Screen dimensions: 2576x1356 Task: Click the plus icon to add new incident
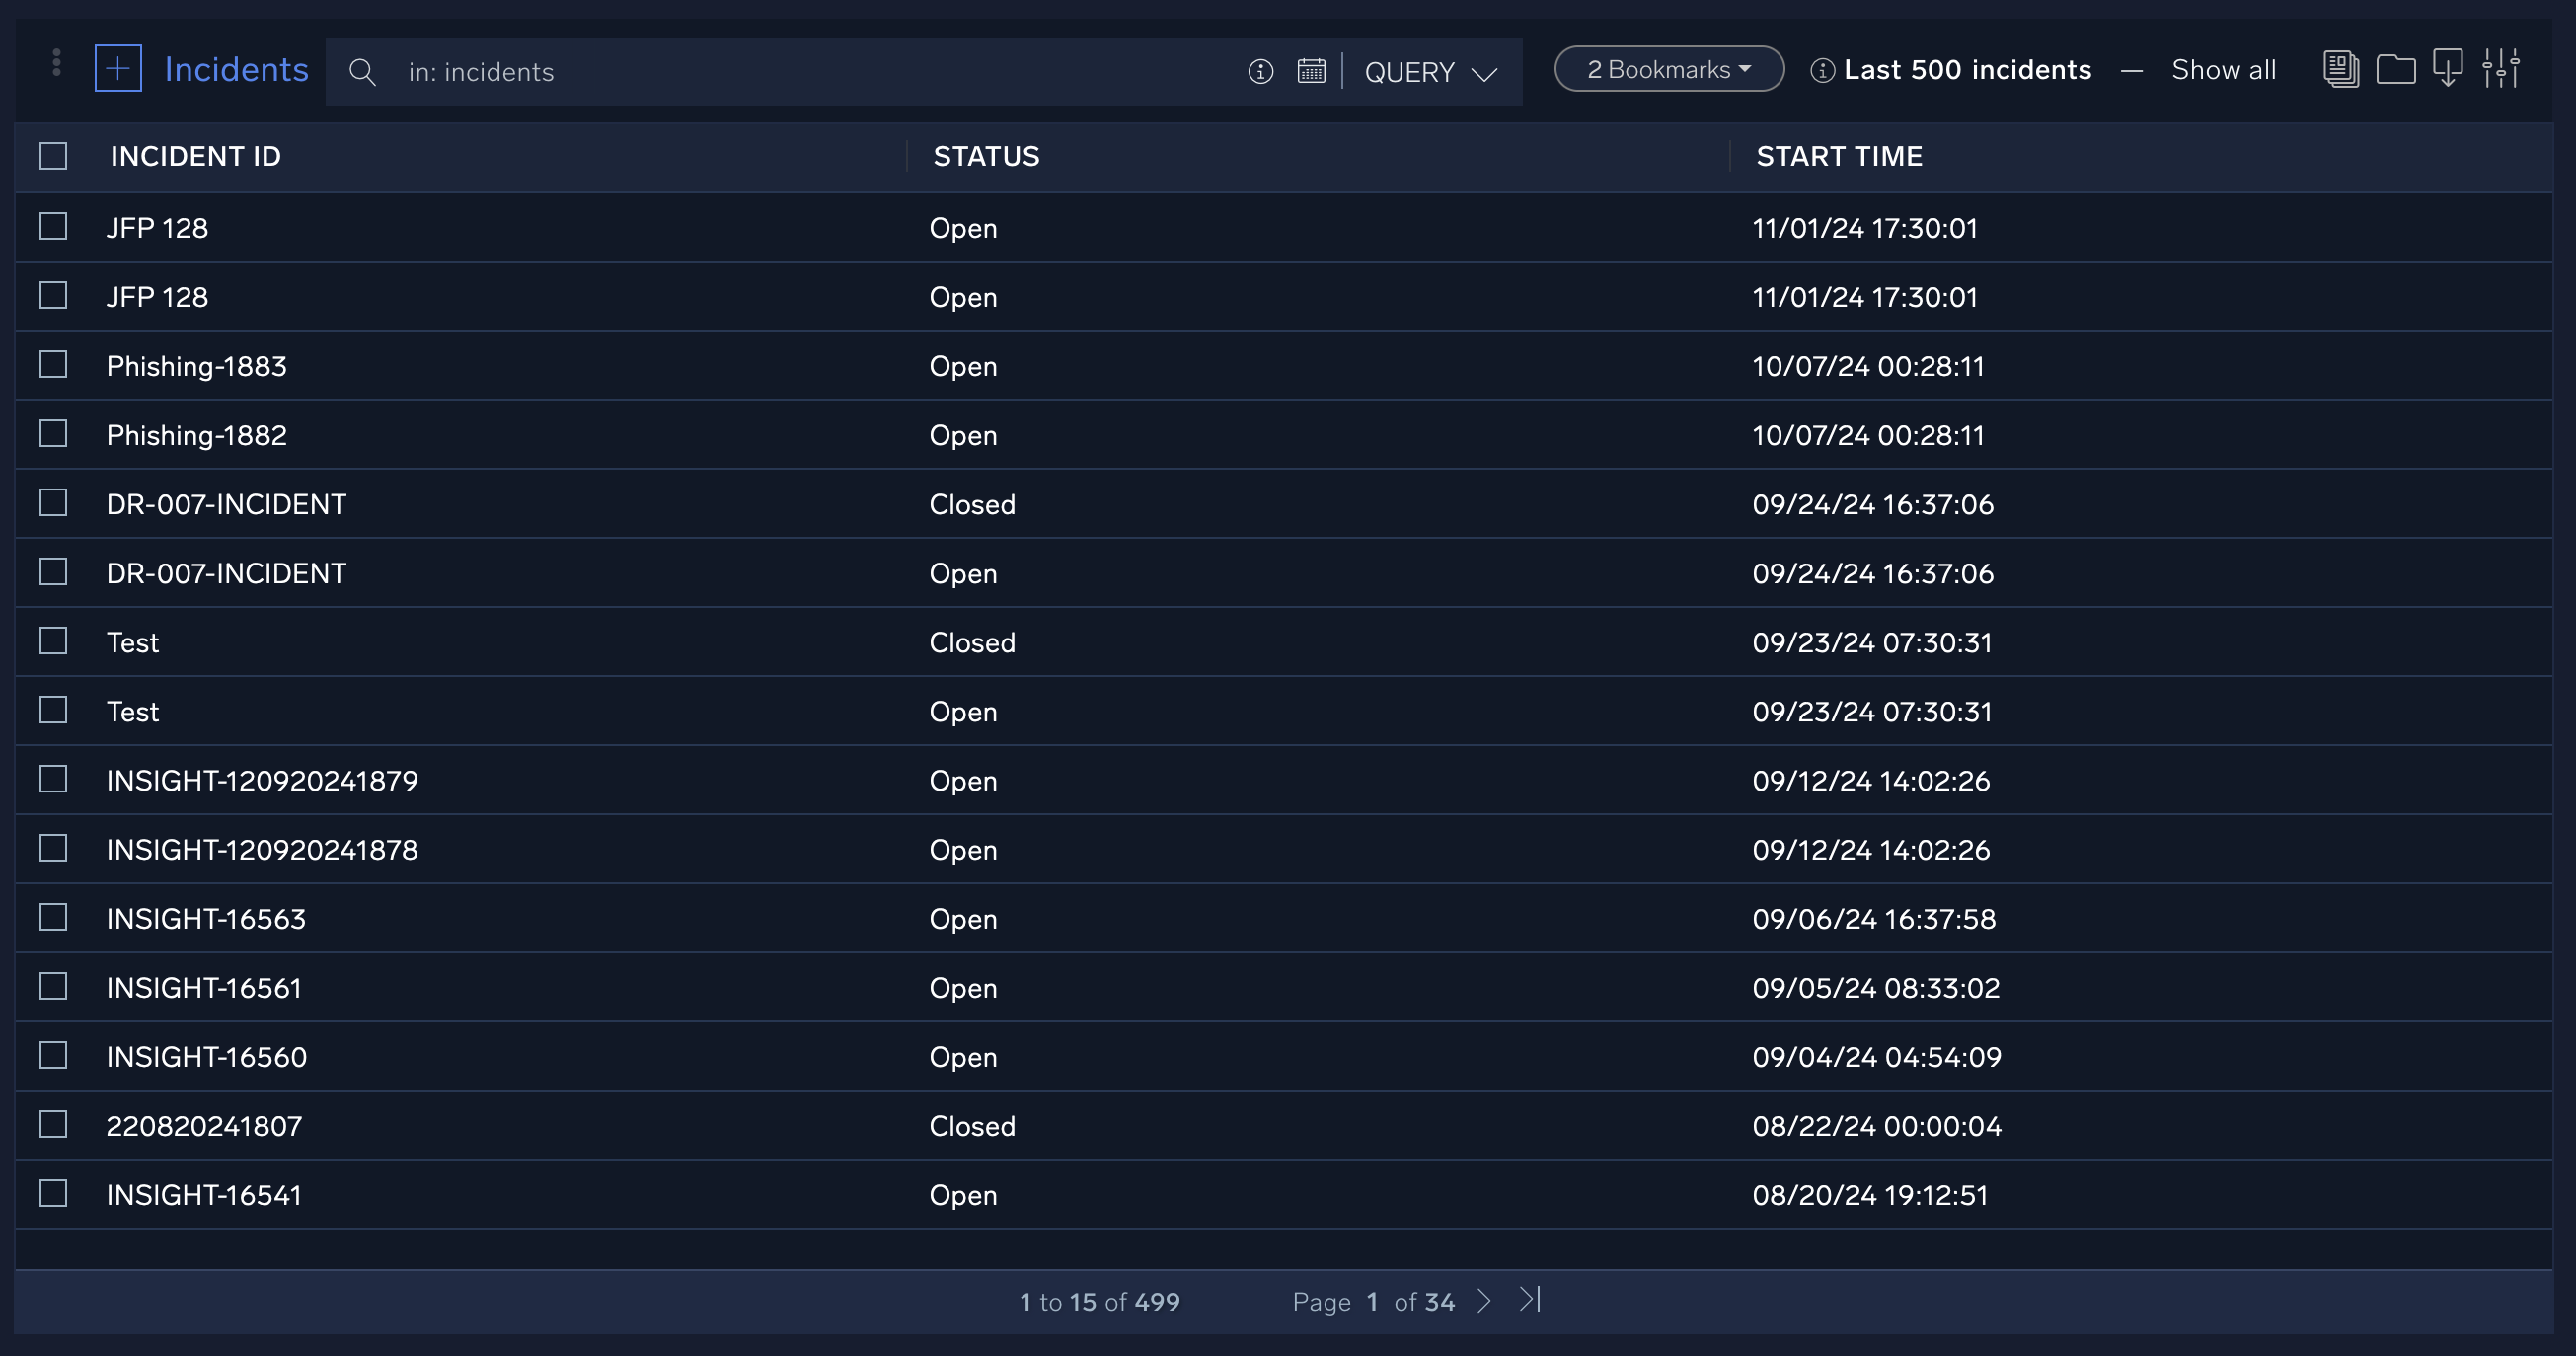point(117,70)
